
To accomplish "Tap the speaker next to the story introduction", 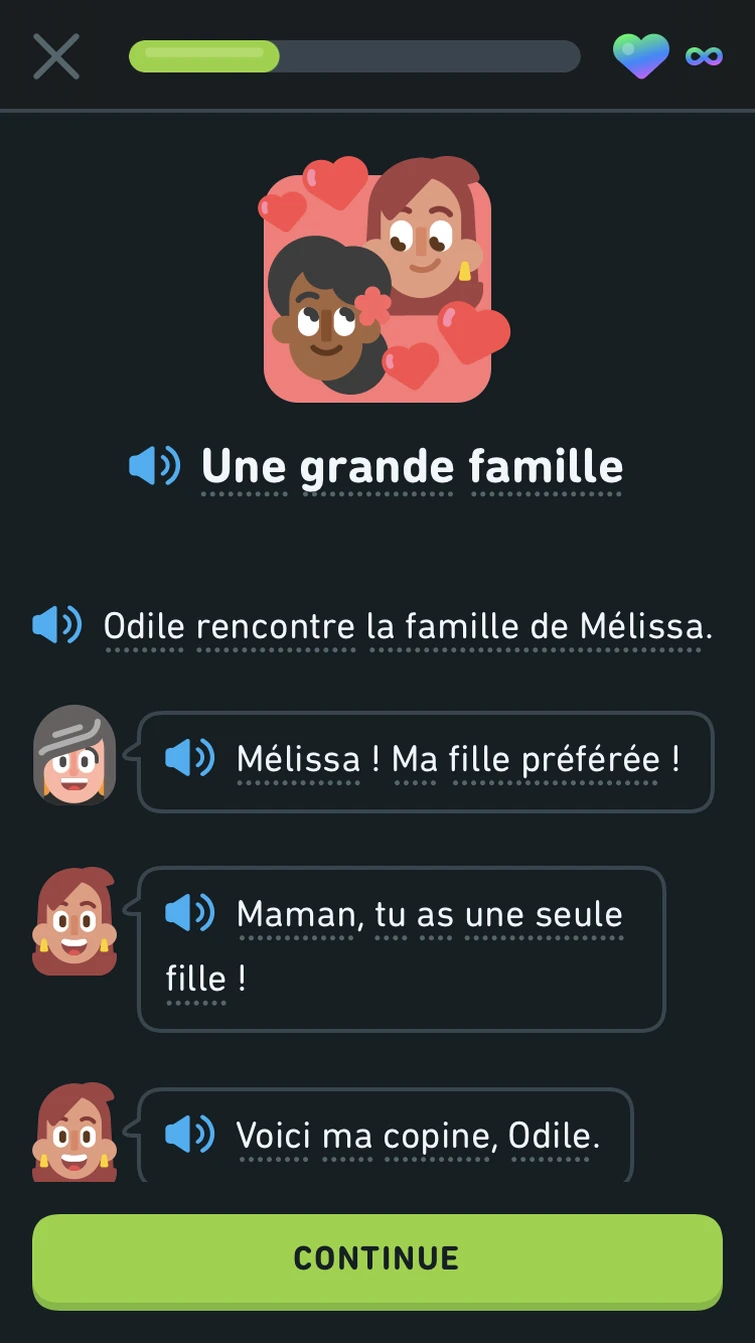I will click(57, 625).
